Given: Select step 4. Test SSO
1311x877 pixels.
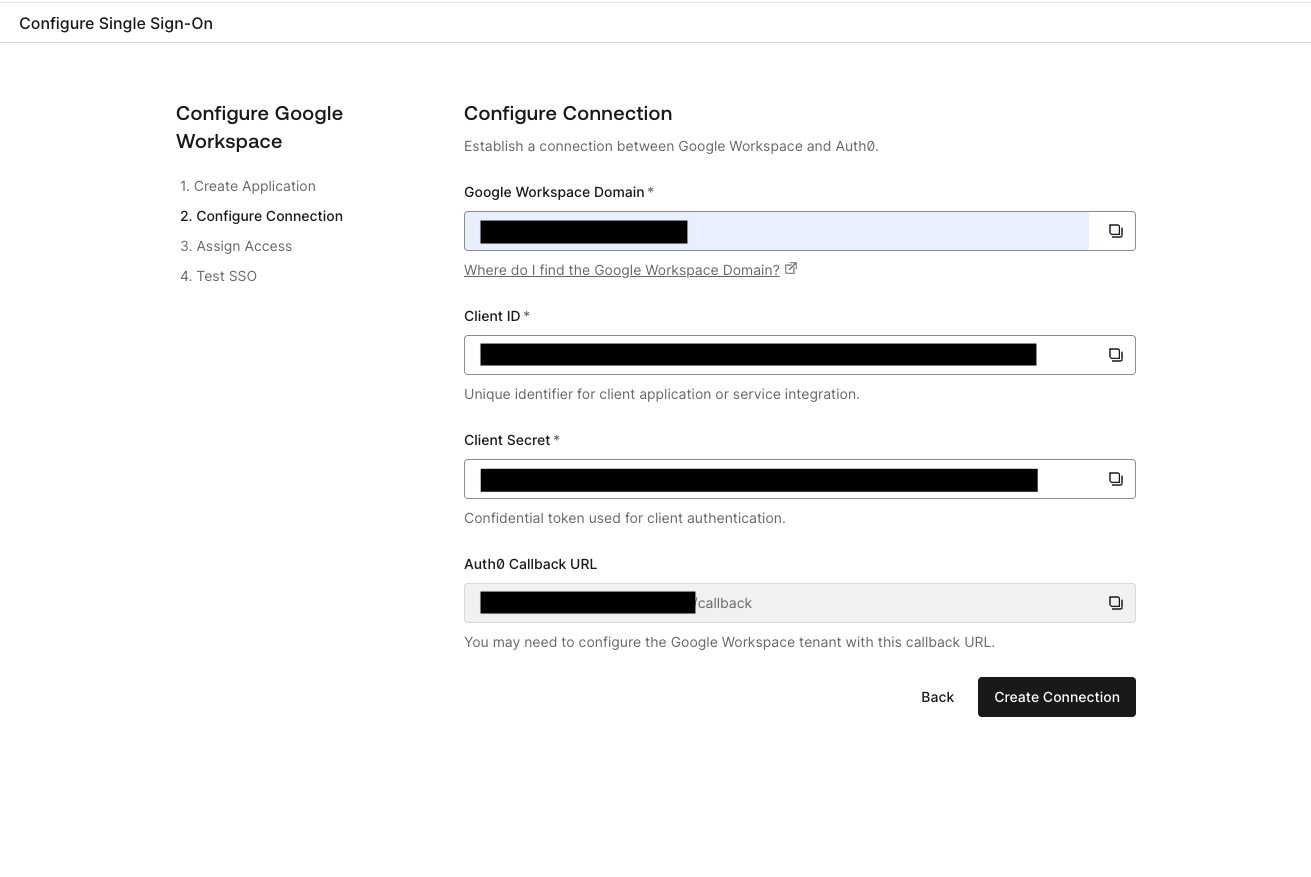Looking at the screenshot, I should click(218, 276).
